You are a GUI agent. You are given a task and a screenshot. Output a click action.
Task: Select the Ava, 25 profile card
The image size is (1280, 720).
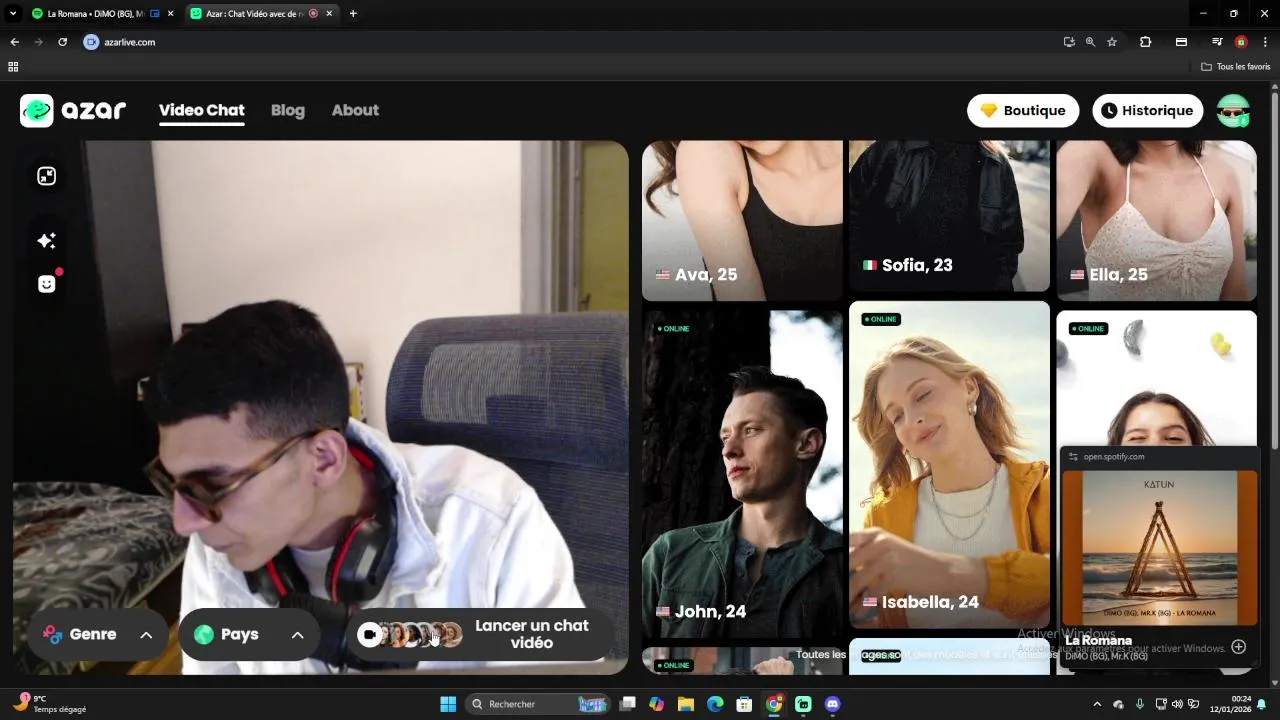[x=741, y=220]
